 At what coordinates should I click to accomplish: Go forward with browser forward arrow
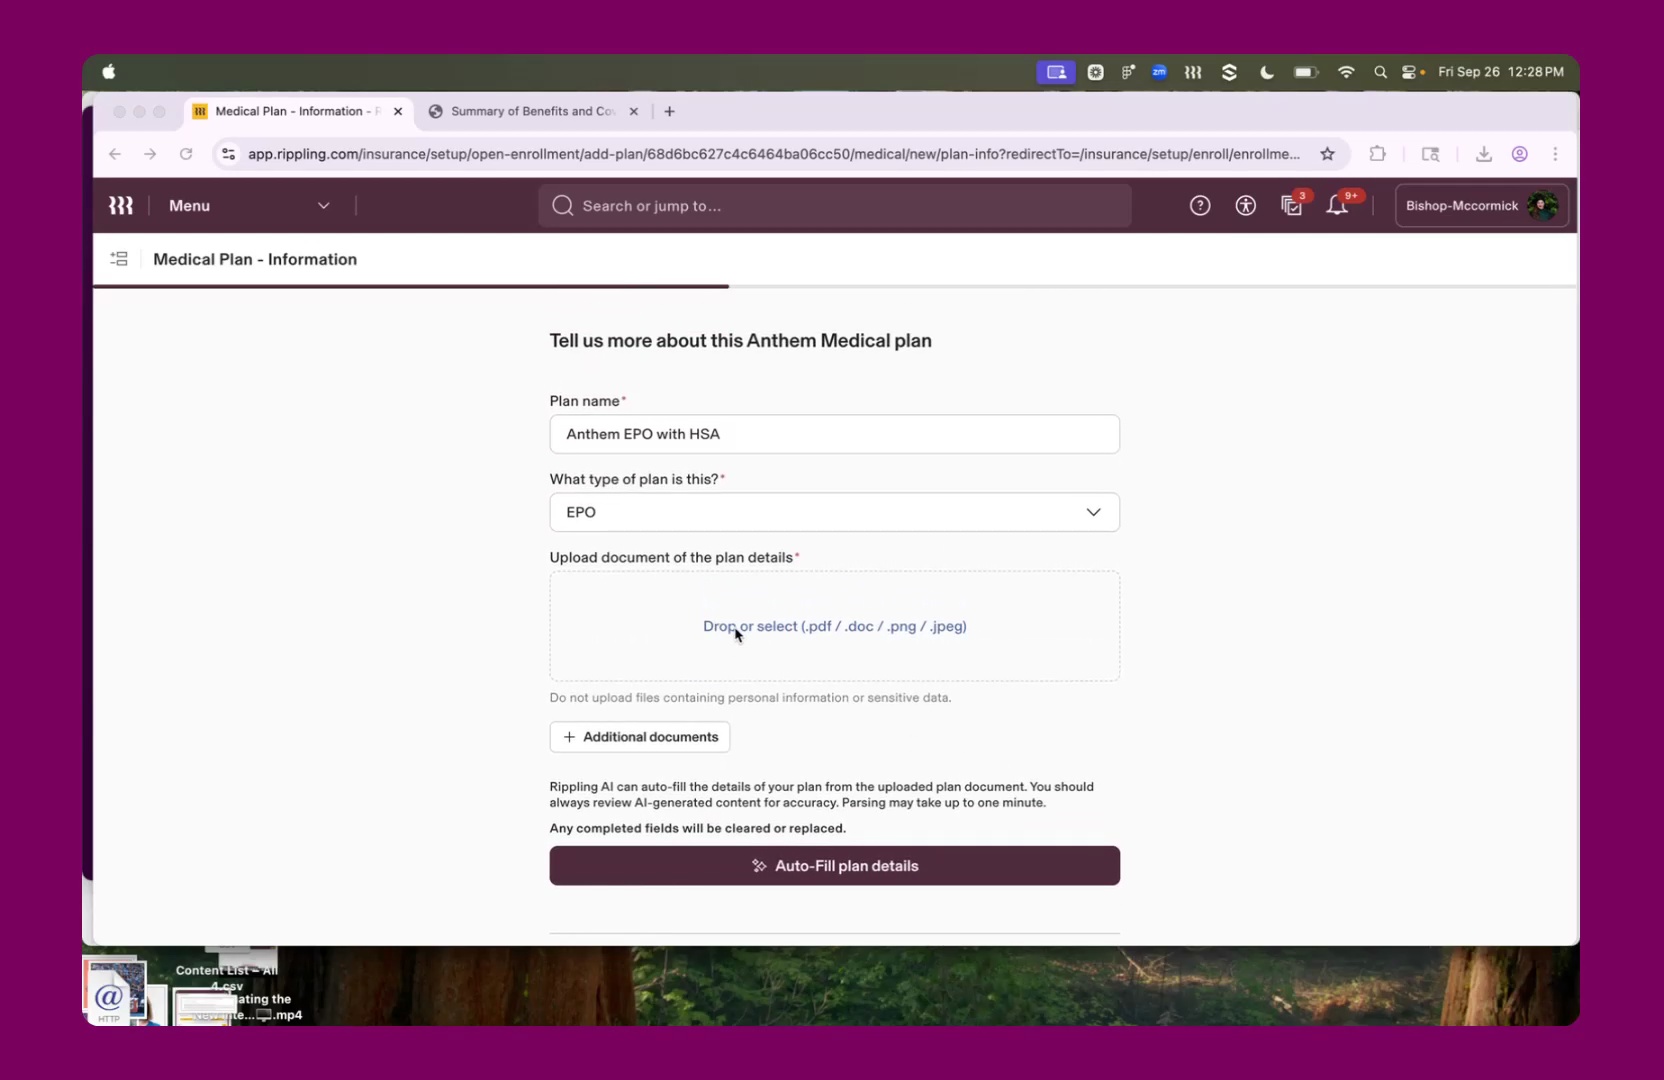[x=150, y=154]
